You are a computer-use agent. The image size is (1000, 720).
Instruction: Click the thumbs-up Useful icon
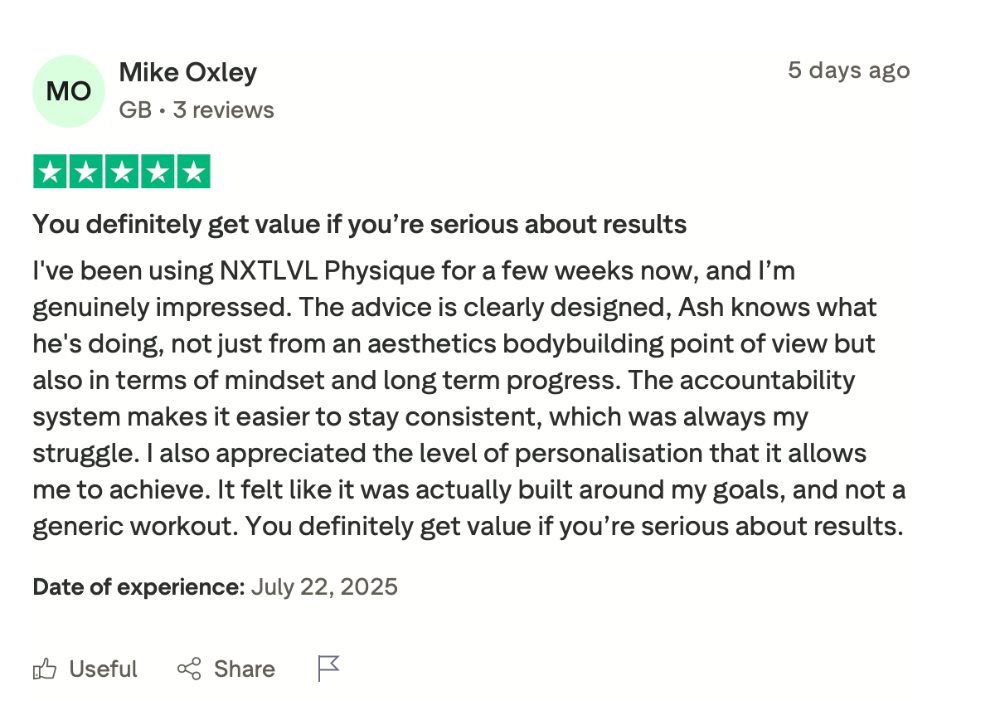point(45,669)
